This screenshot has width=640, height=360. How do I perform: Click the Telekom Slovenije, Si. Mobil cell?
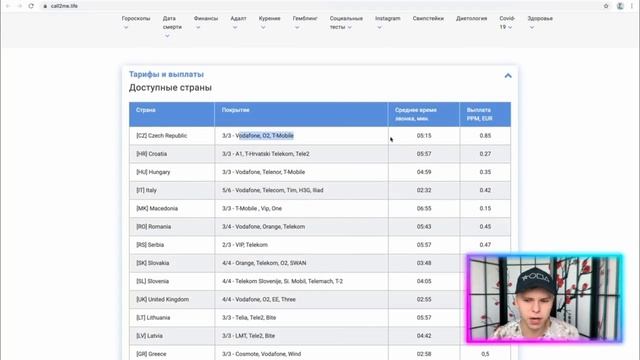point(301,281)
